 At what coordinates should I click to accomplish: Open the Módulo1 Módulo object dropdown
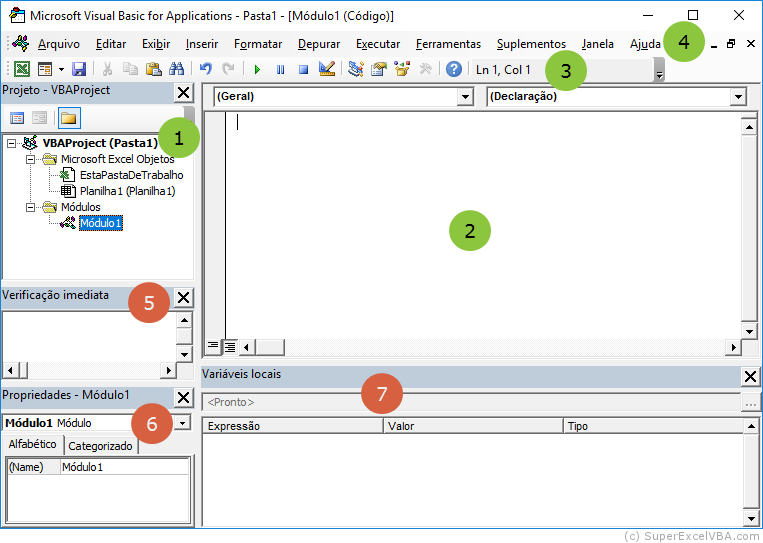point(182,422)
